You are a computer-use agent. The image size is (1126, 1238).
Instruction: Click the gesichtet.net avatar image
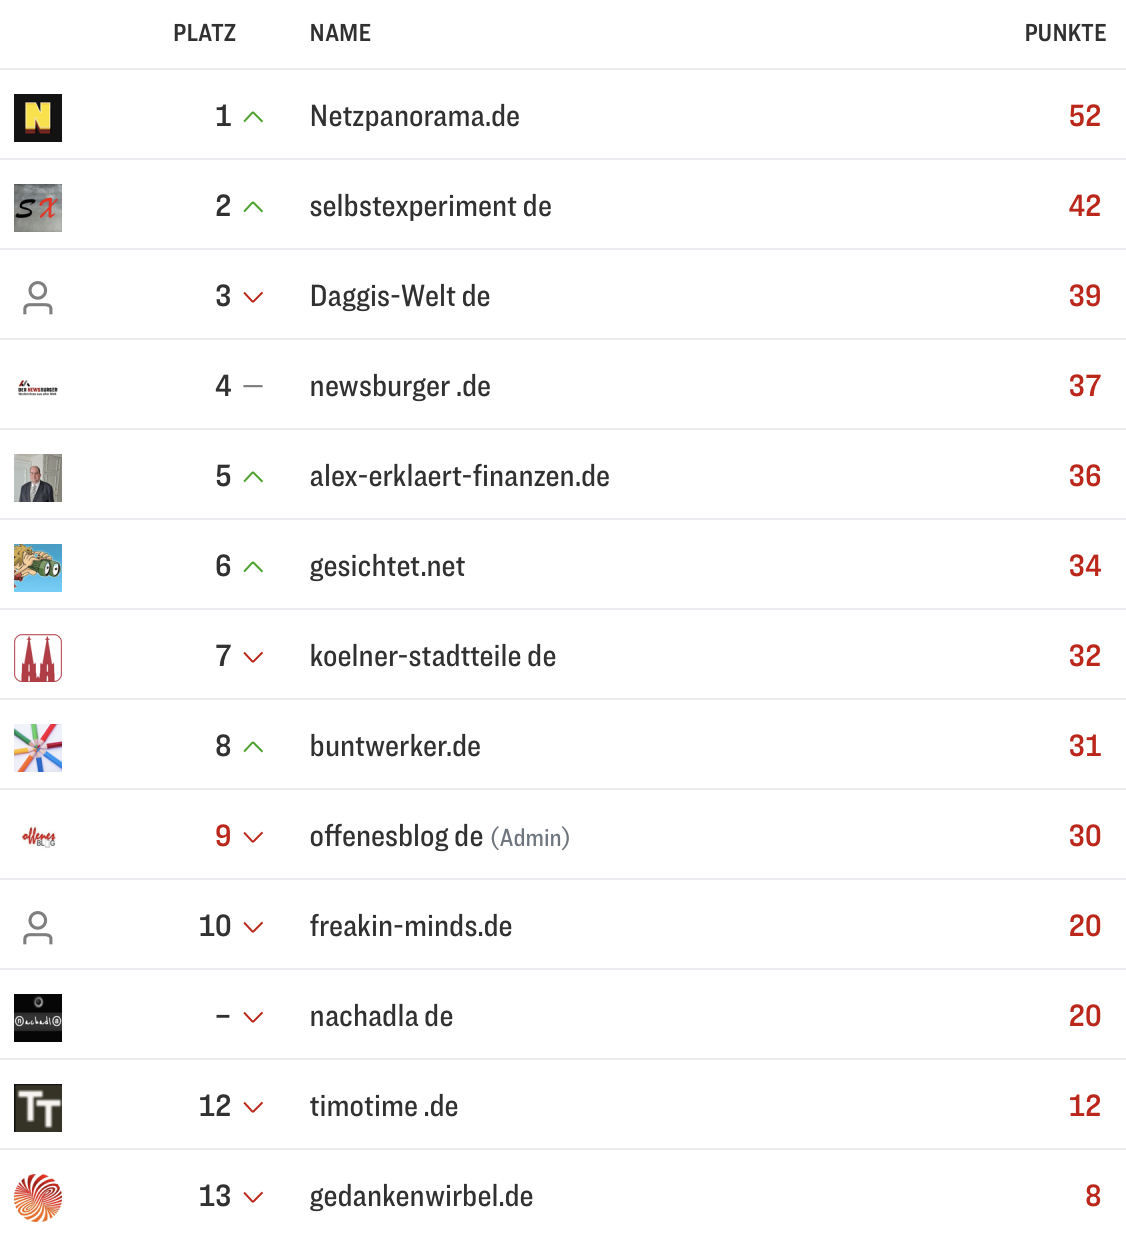point(37,567)
